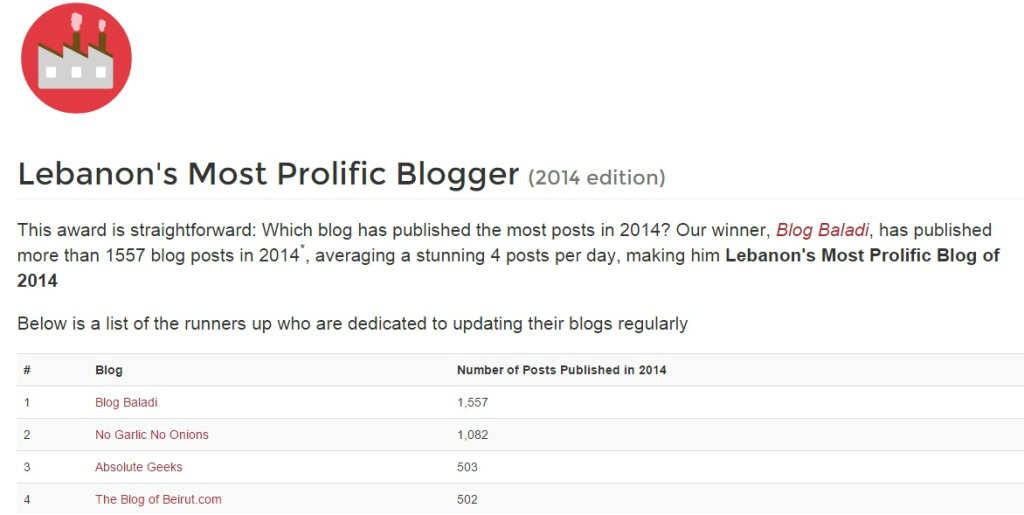Screen dimensions: 1024x515
Task: Click the rank number 1 cell
Action: (27, 402)
